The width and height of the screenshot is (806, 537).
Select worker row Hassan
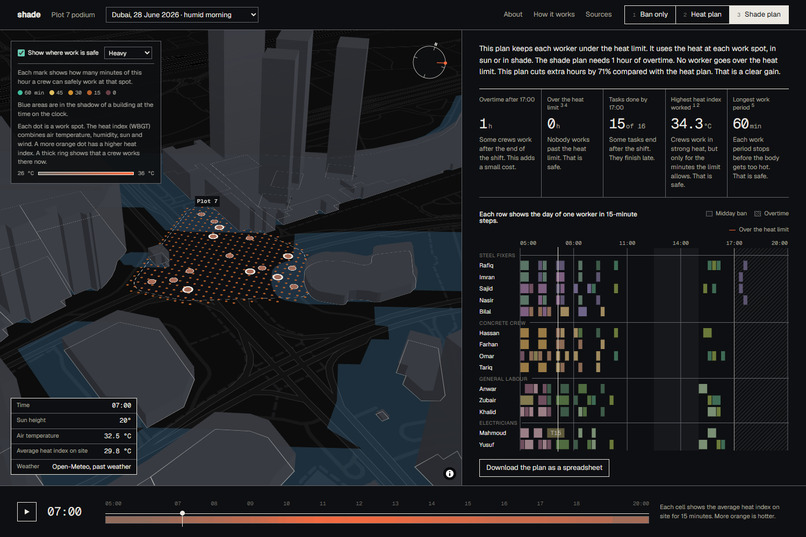click(633, 333)
